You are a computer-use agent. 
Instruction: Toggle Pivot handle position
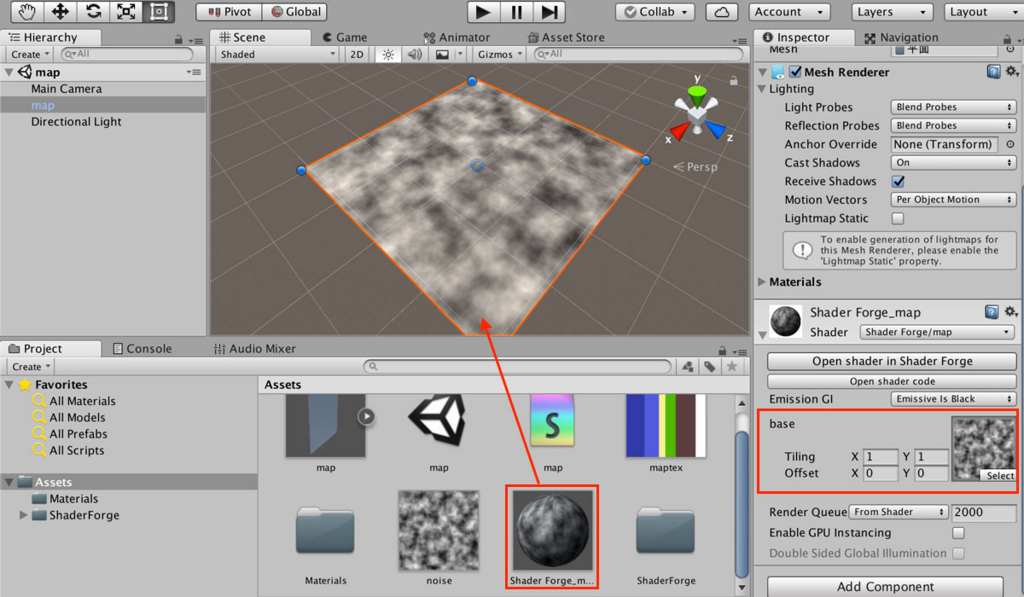pyautogui.click(x=229, y=12)
